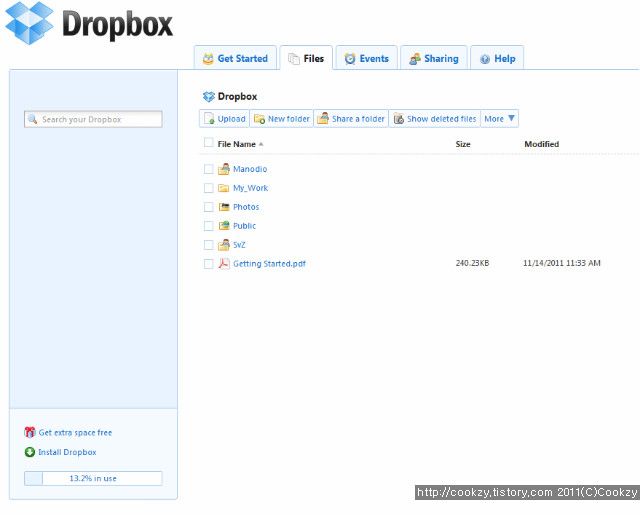Check the Public folder checkbox
This screenshot has height=515, width=640.
tap(209, 226)
